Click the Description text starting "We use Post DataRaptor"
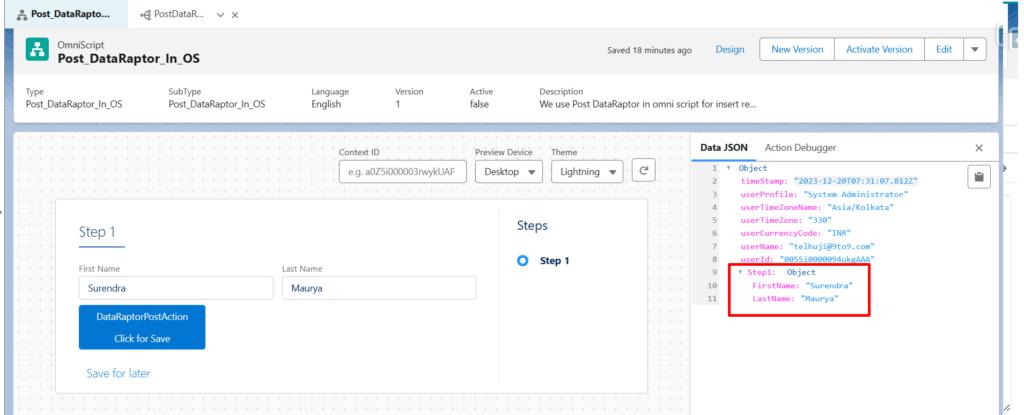The height and width of the screenshot is (415, 1024). tap(648, 104)
